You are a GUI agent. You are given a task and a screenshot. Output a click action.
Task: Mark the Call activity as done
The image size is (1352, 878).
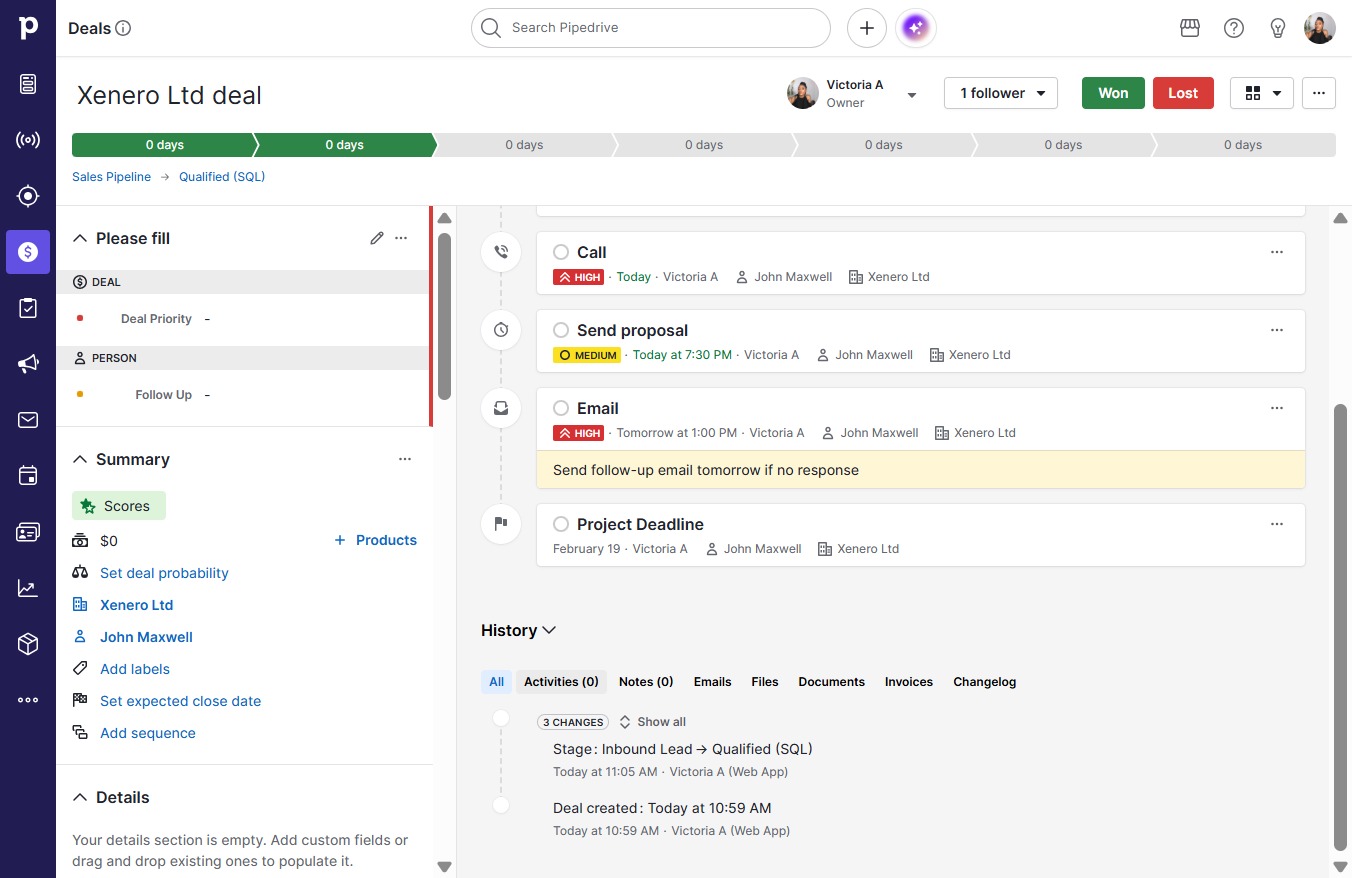click(561, 252)
